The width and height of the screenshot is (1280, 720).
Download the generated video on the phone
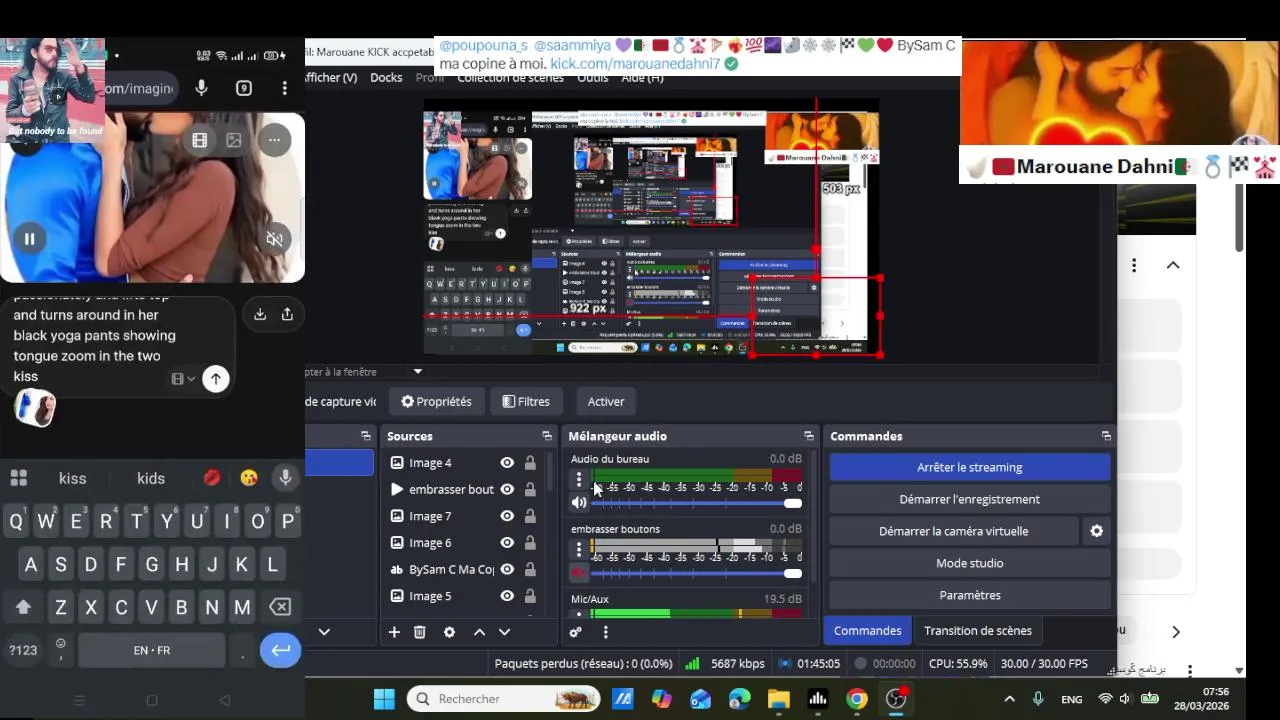click(x=260, y=314)
